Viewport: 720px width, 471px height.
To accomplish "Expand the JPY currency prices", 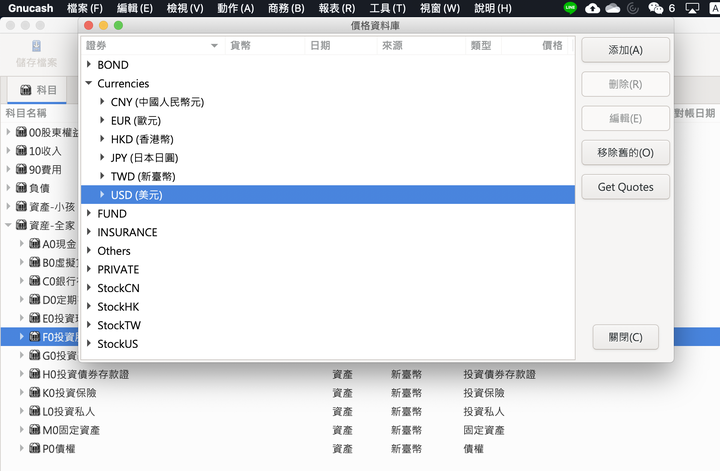I will (102, 157).
